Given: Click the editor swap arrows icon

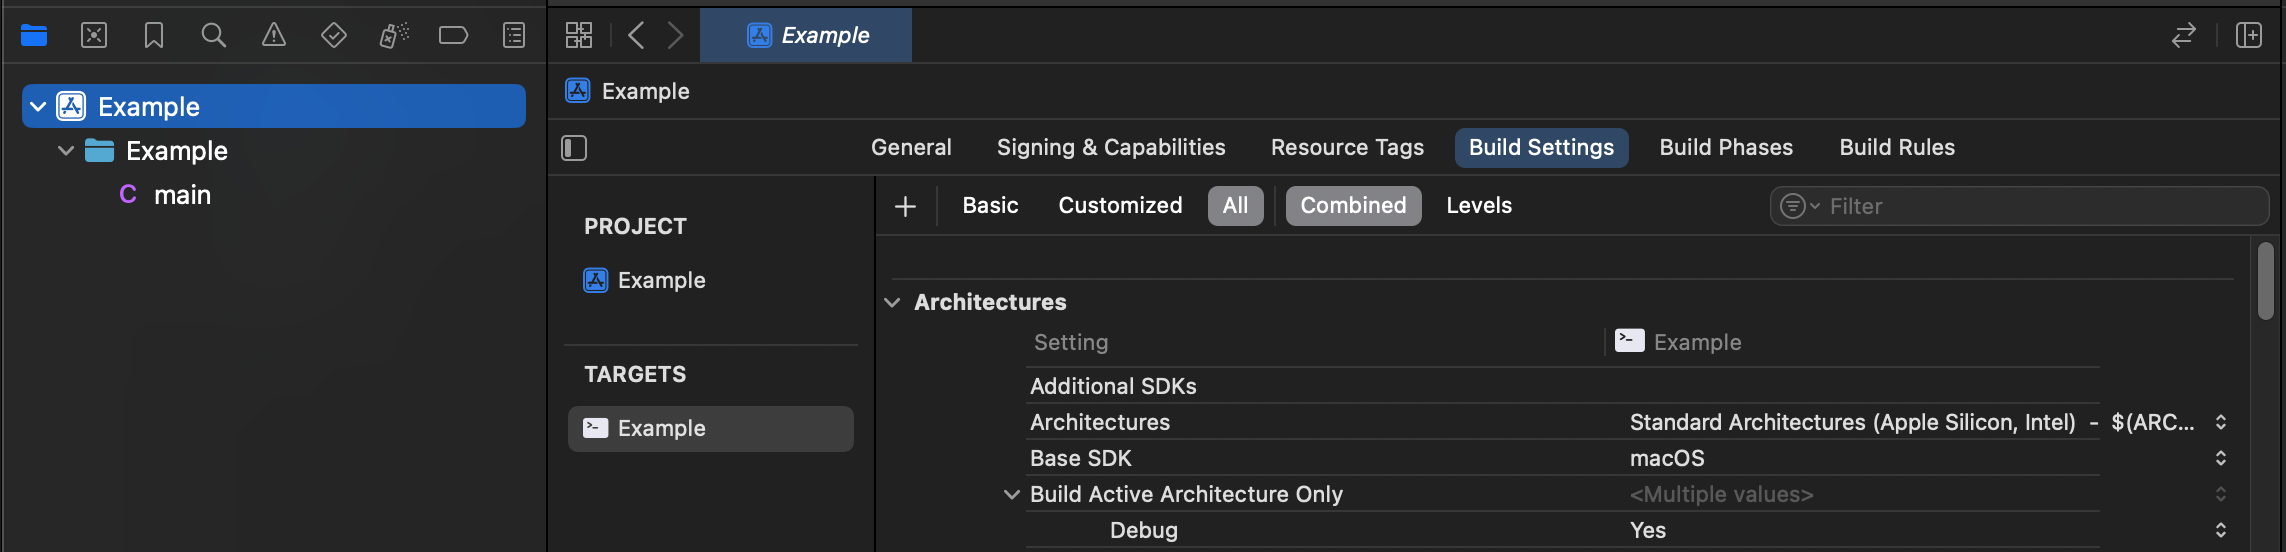Looking at the screenshot, I should [x=2184, y=36].
